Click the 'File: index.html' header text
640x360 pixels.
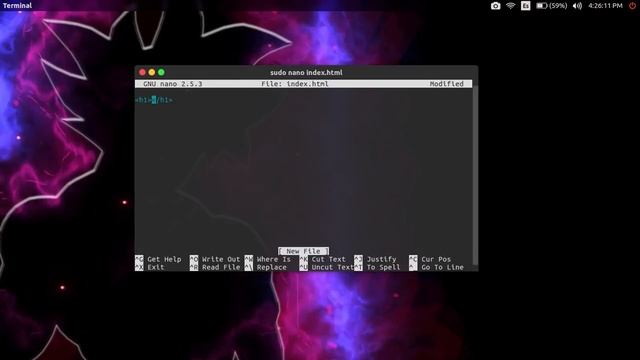[x=295, y=84]
